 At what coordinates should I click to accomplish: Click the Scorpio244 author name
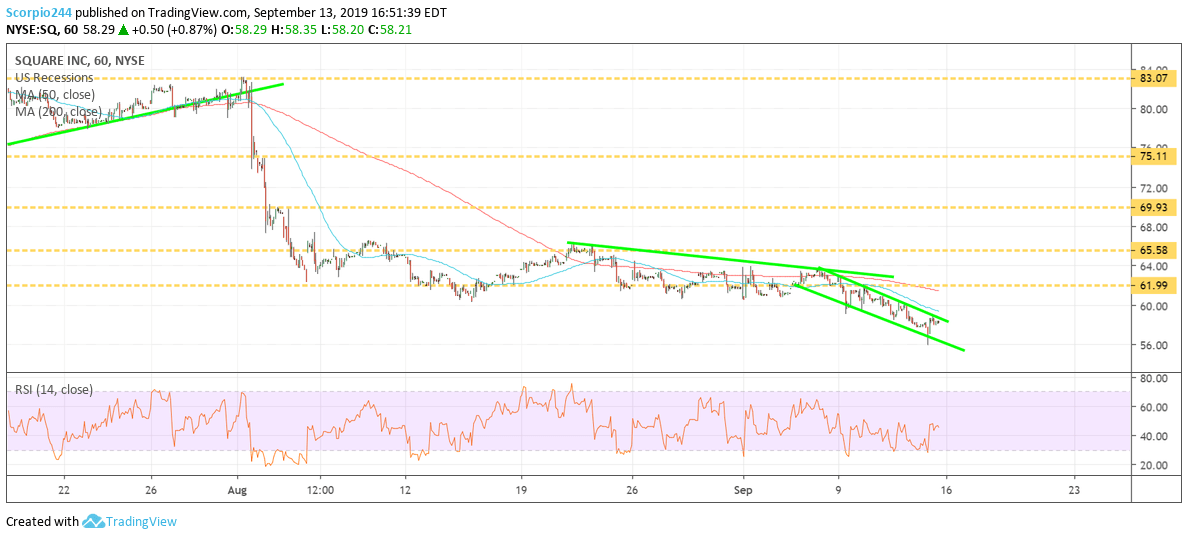[39, 11]
